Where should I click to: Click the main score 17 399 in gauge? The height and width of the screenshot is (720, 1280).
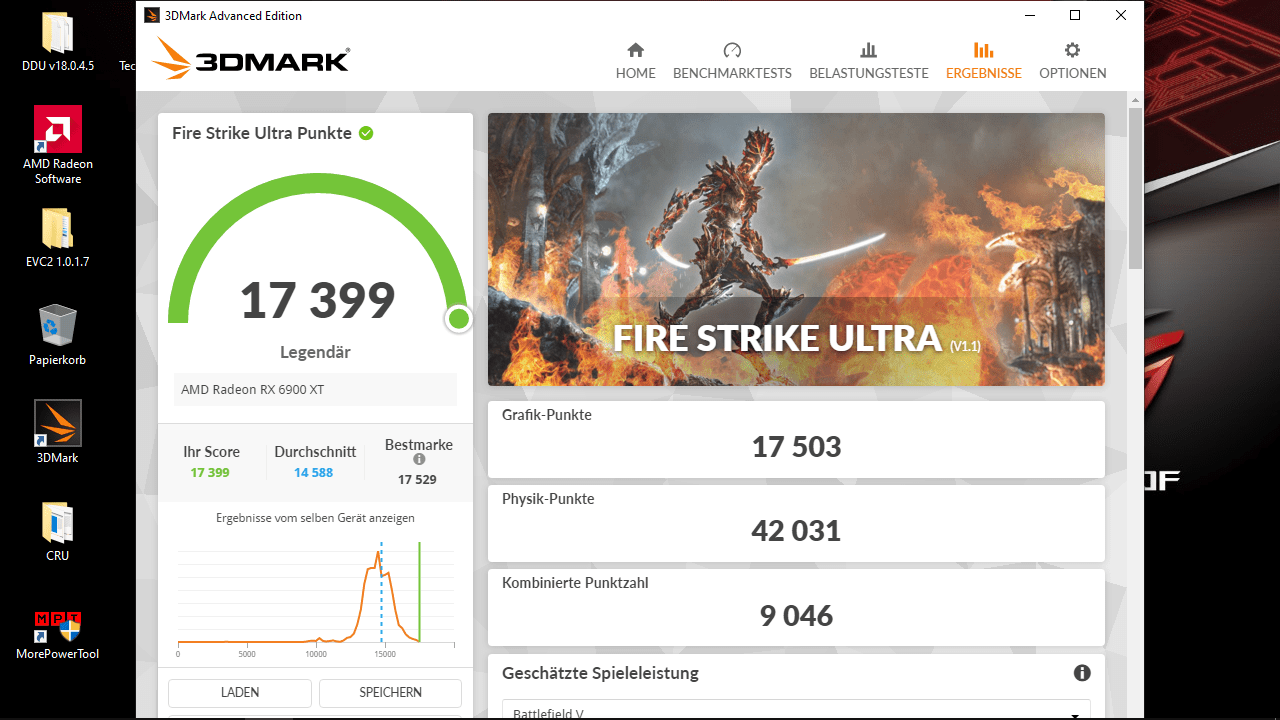coord(318,300)
